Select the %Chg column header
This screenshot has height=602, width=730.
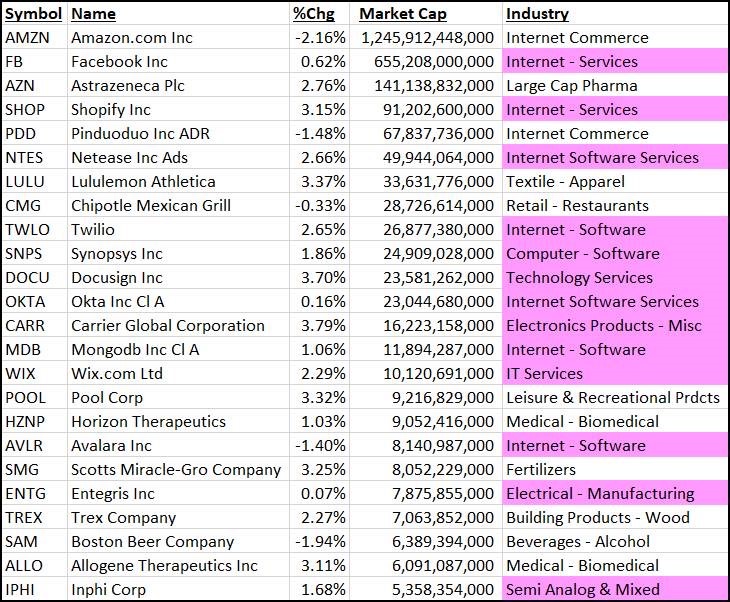coord(314,14)
